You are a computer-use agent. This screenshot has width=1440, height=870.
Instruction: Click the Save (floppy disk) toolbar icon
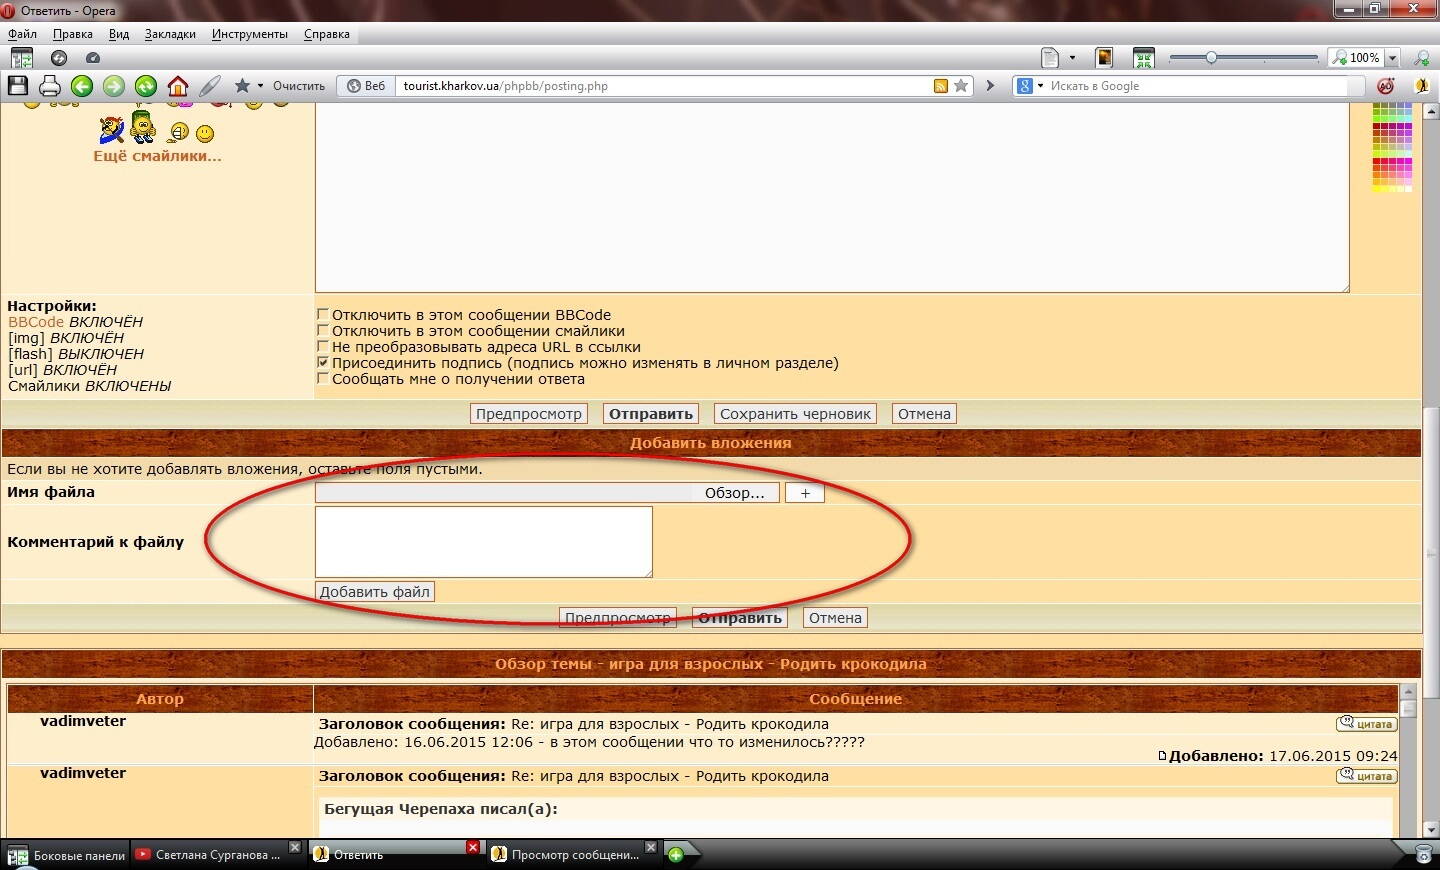18,86
